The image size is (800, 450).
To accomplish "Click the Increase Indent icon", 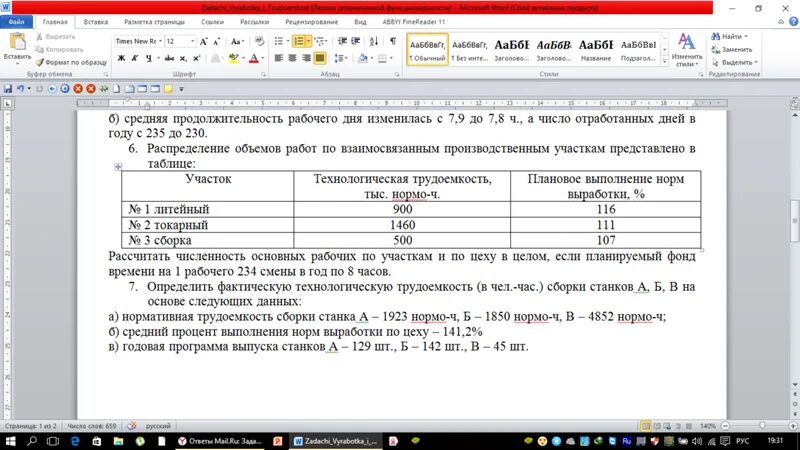I will [x=356, y=41].
